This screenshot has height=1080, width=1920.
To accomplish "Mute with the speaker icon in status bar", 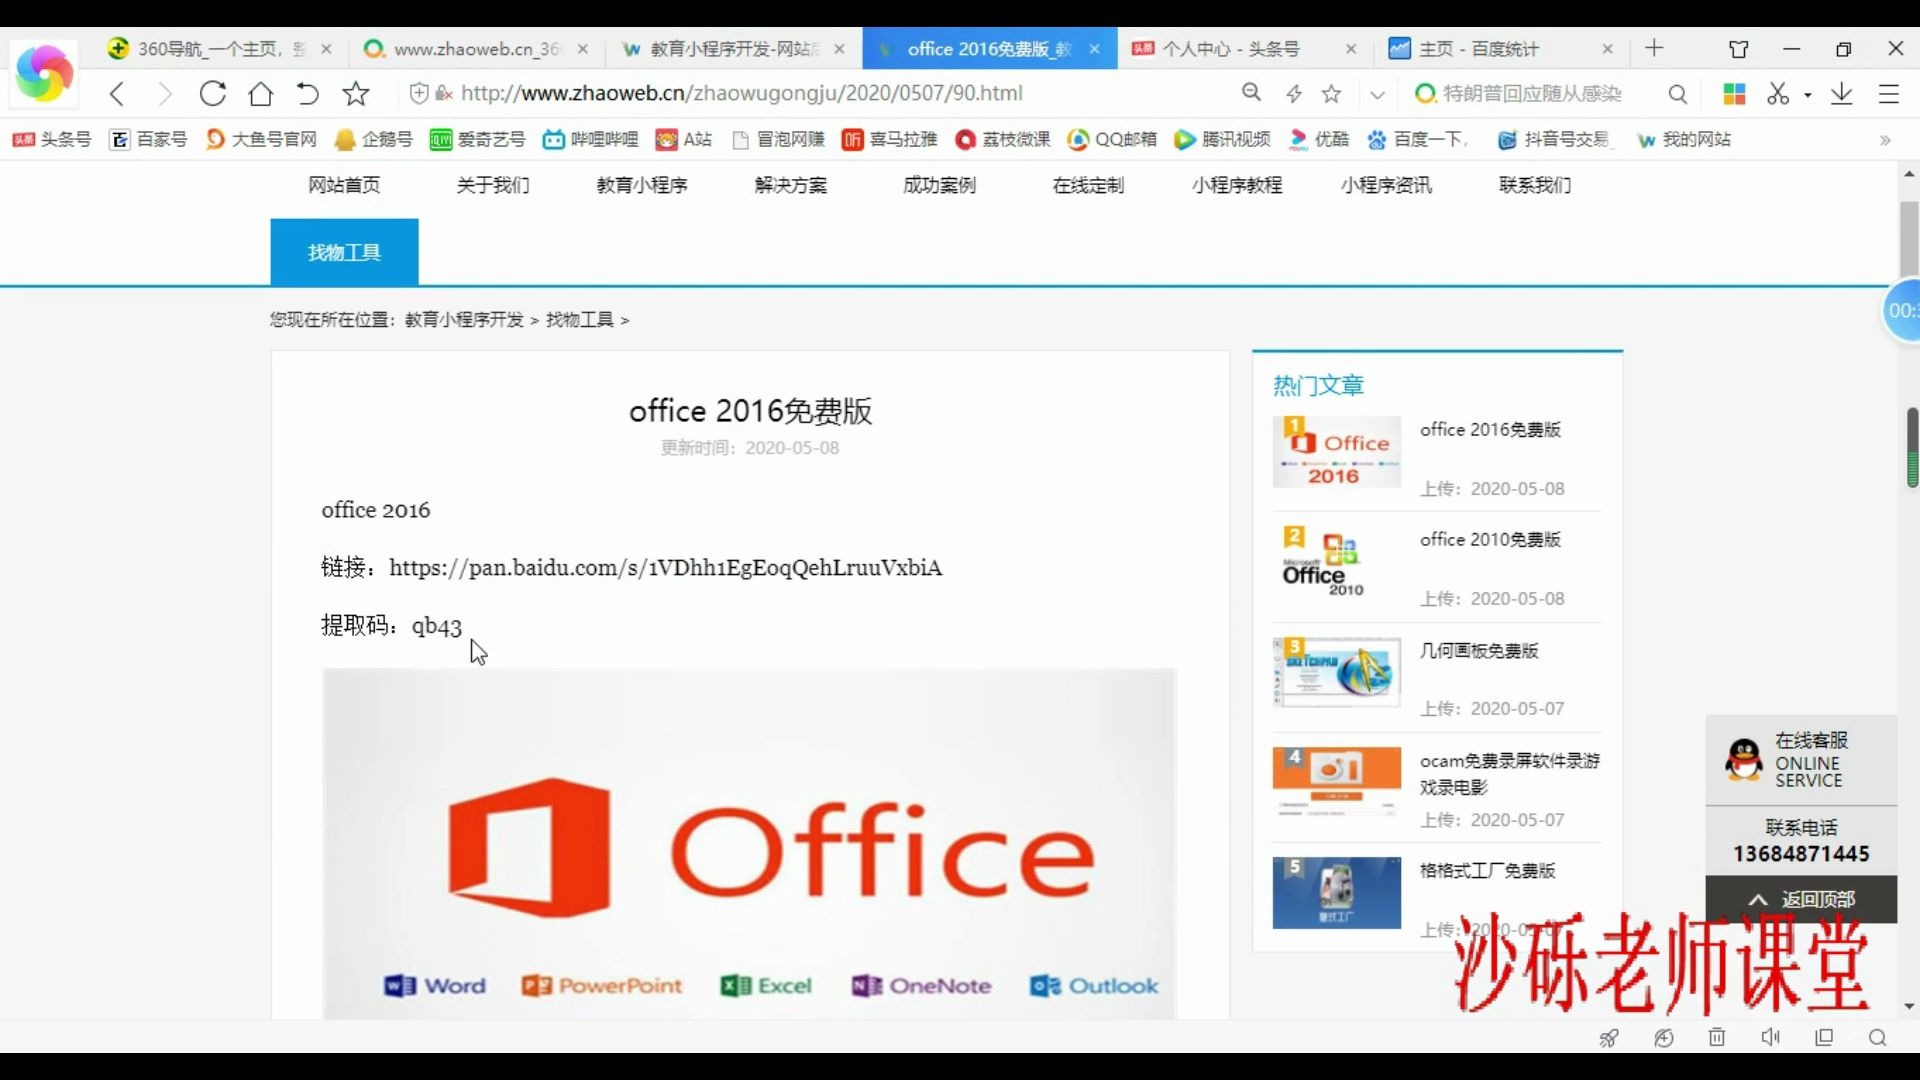I will 1770,1038.
